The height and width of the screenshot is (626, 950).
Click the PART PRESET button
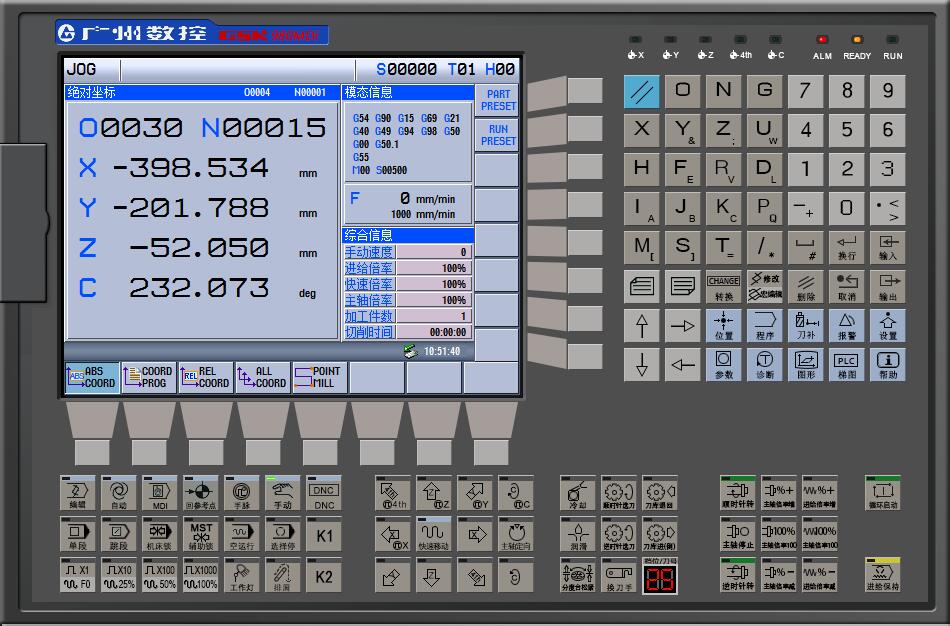(497, 101)
